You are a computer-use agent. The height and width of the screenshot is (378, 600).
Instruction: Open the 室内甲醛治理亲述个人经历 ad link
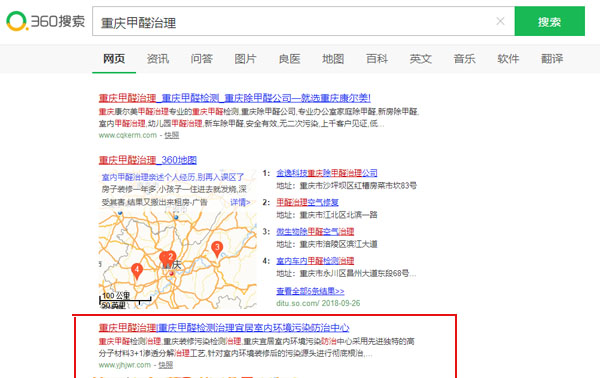(173, 177)
